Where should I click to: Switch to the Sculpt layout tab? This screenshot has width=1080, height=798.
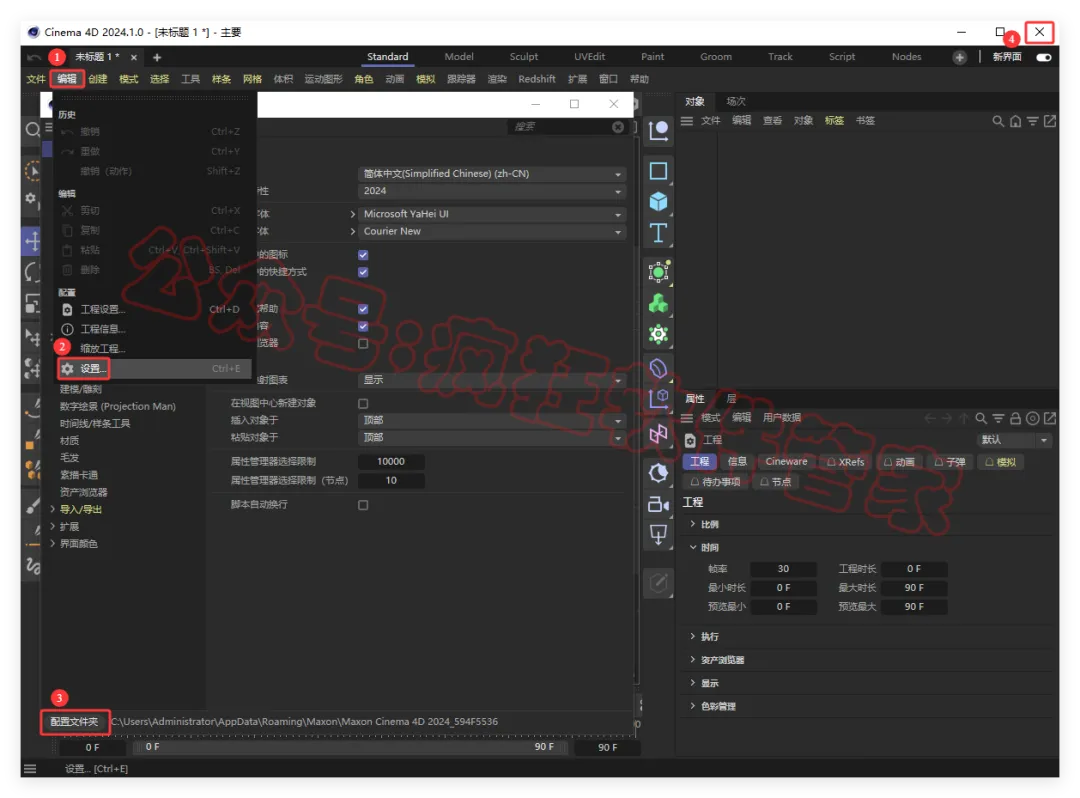coord(523,56)
